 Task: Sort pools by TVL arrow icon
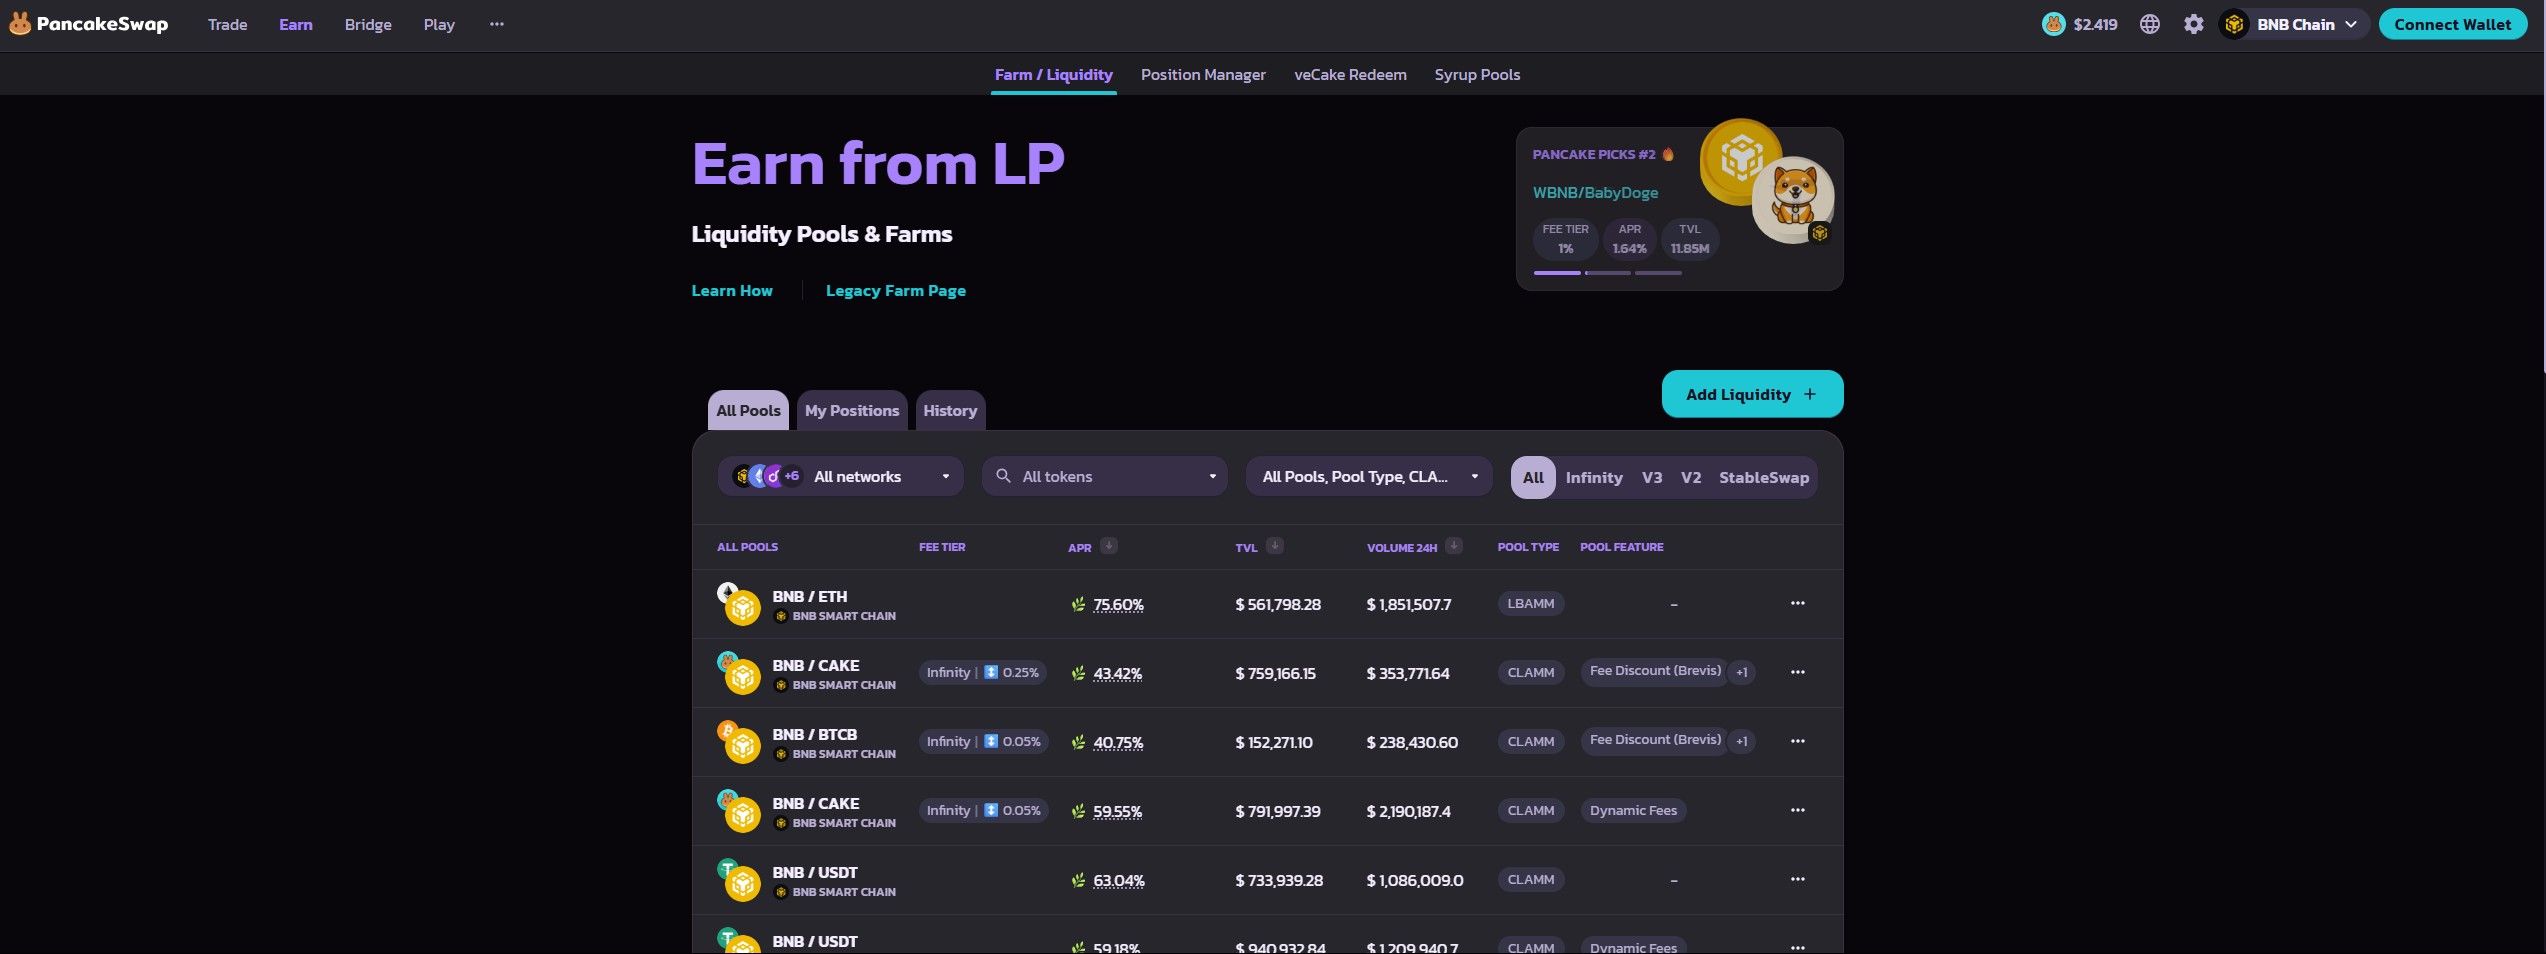tap(1274, 546)
